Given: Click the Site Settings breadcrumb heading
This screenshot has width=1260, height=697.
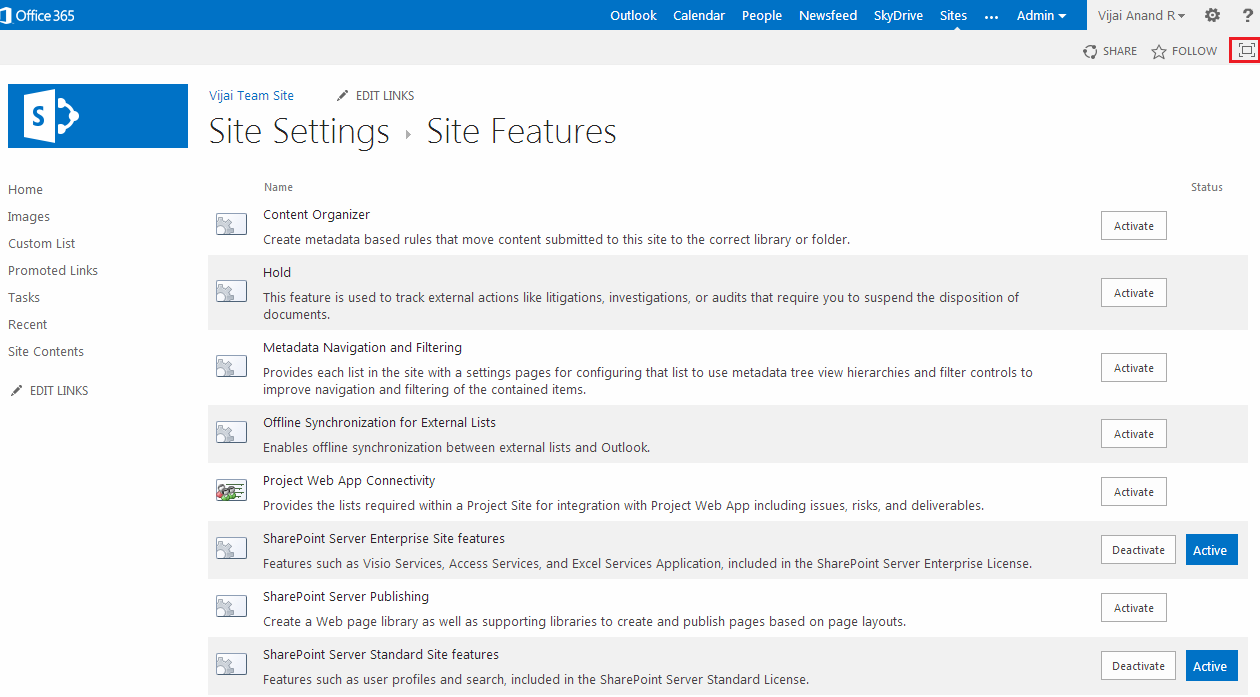Looking at the screenshot, I should 299,132.
